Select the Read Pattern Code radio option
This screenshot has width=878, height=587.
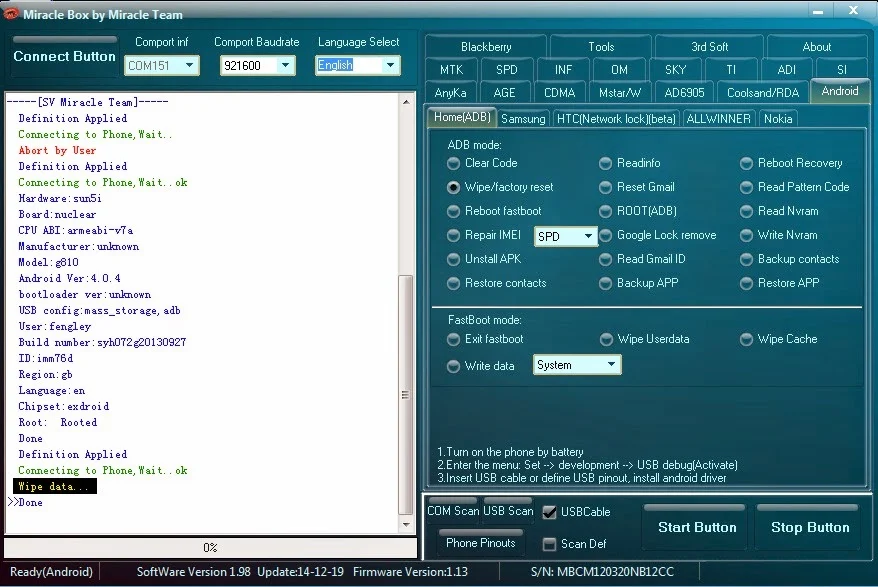746,187
